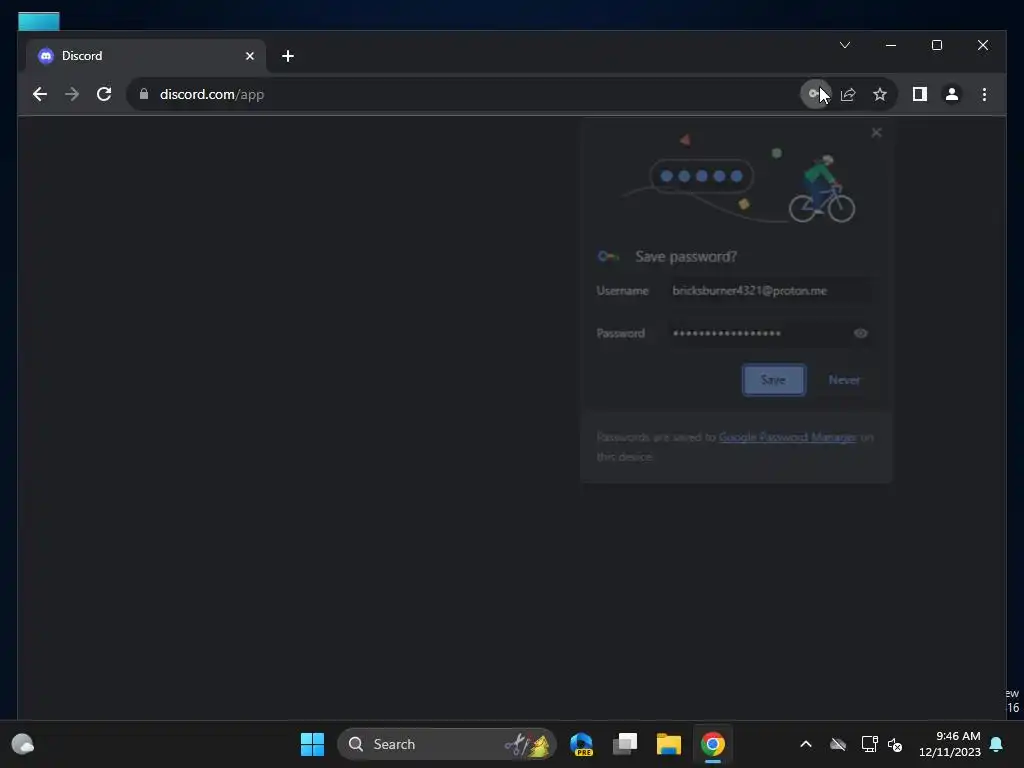Click the browser back arrow
This screenshot has height=768, width=1024.
pyautogui.click(x=40, y=94)
